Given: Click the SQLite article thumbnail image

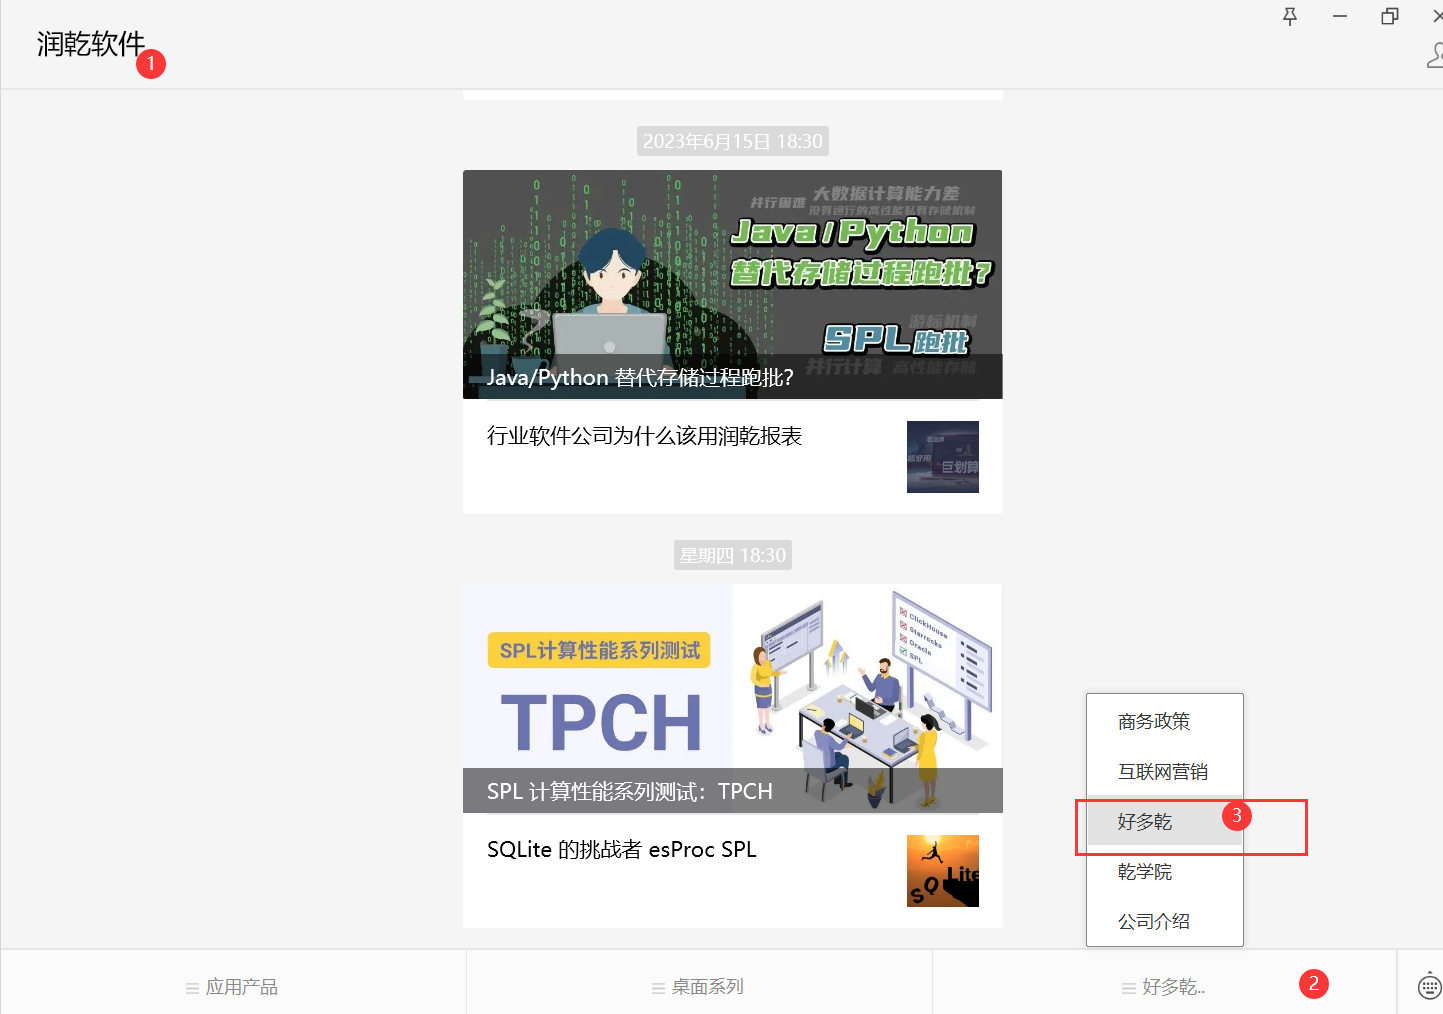Looking at the screenshot, I should 943,871.
